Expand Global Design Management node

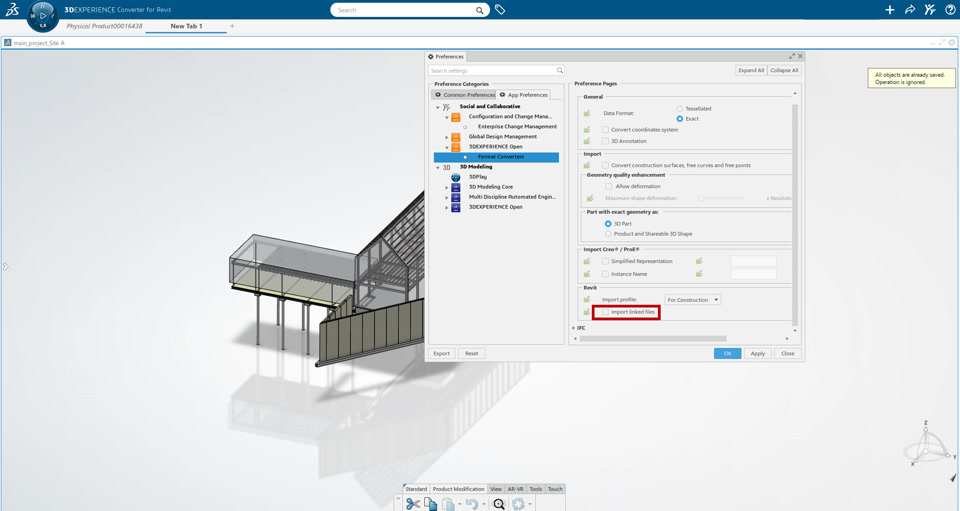447,137
